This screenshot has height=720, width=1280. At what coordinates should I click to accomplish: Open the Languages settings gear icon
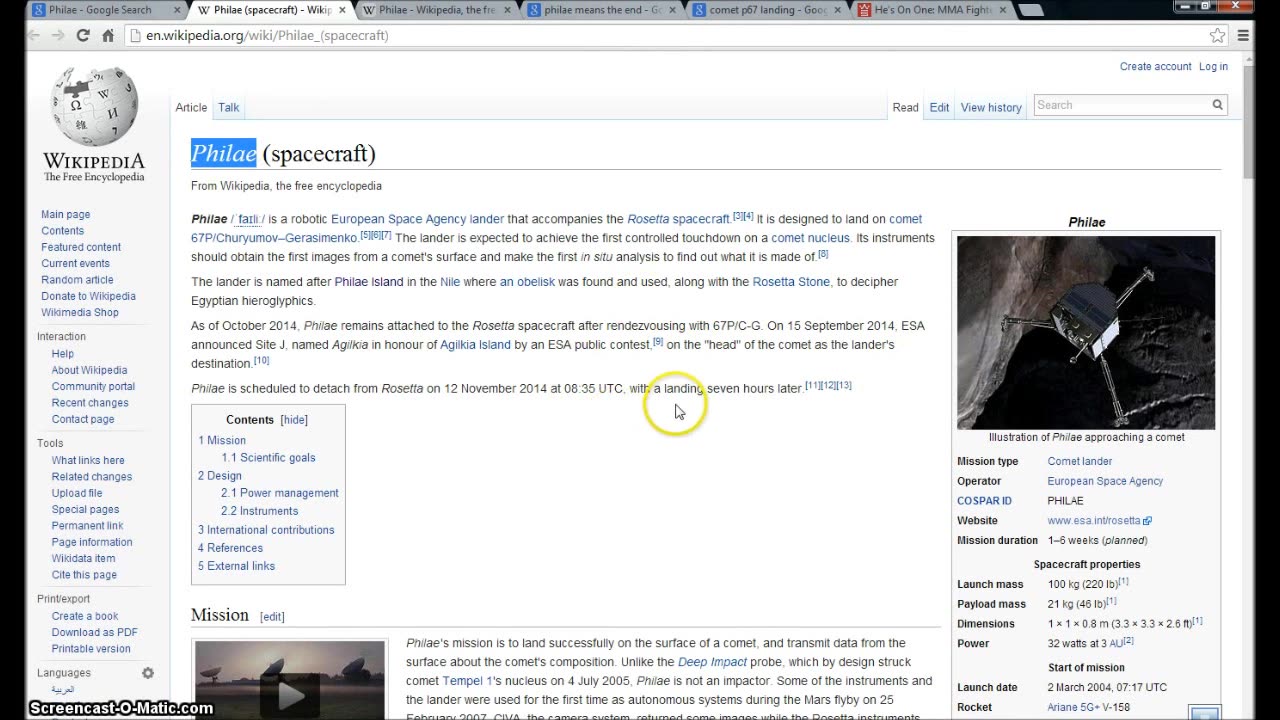(x=148, y=673)
